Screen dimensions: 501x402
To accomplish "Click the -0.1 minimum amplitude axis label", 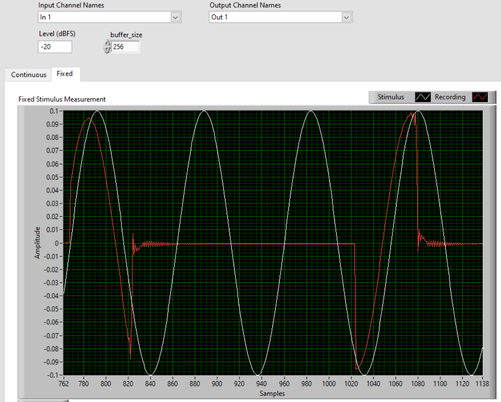I will tap(52, 375).
